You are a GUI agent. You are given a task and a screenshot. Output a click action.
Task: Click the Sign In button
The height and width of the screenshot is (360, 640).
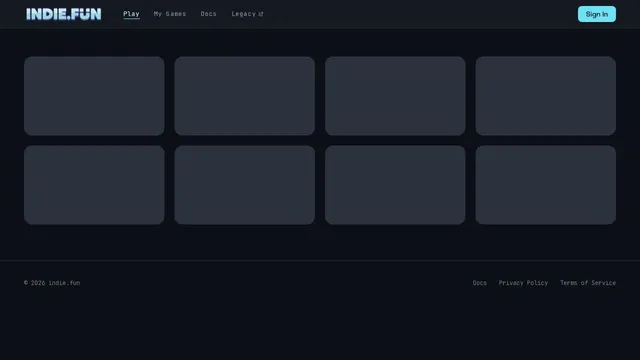point(597,14)
